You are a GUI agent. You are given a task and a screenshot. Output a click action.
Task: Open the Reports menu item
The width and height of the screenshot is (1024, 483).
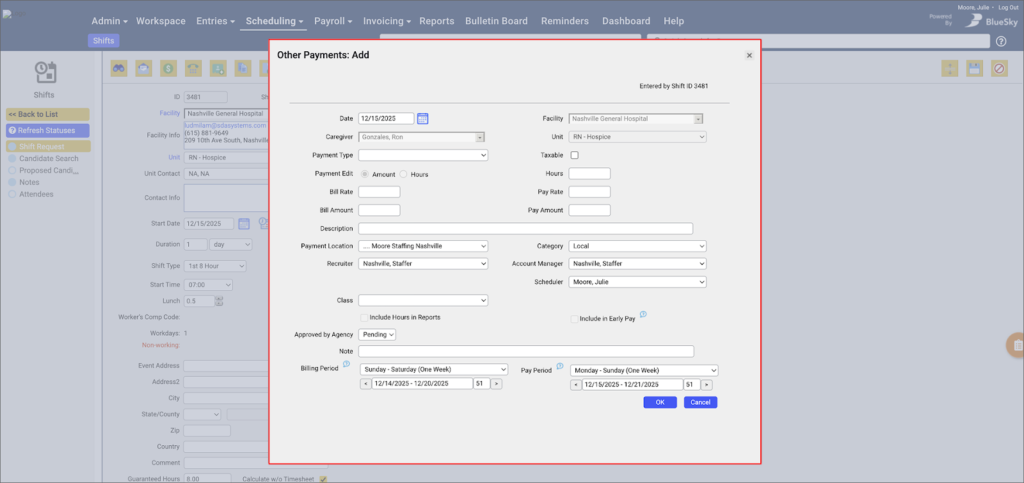pyautogui.click(x=436, y=21)
